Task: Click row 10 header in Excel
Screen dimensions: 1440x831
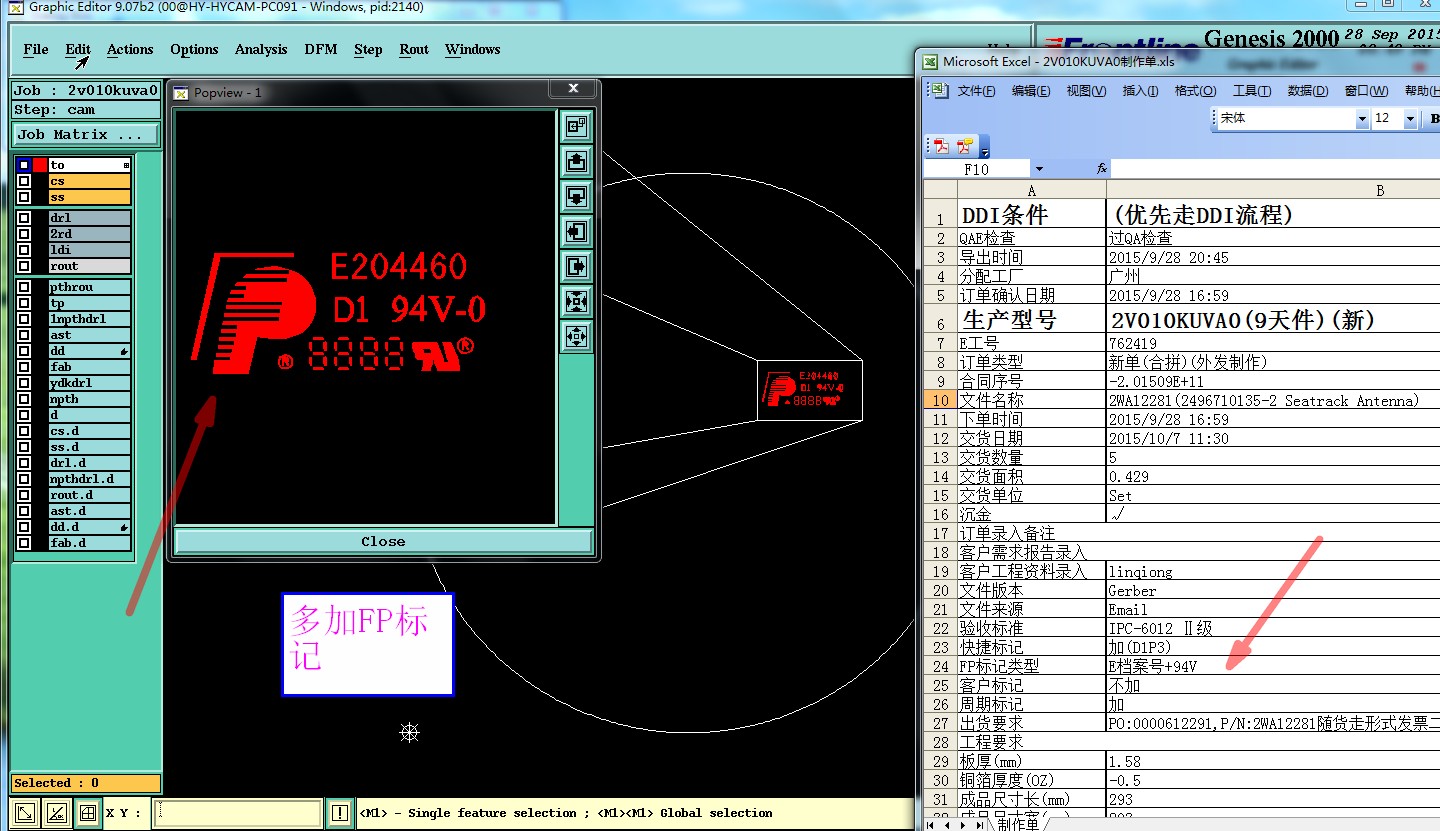Action: pos(939,400)
